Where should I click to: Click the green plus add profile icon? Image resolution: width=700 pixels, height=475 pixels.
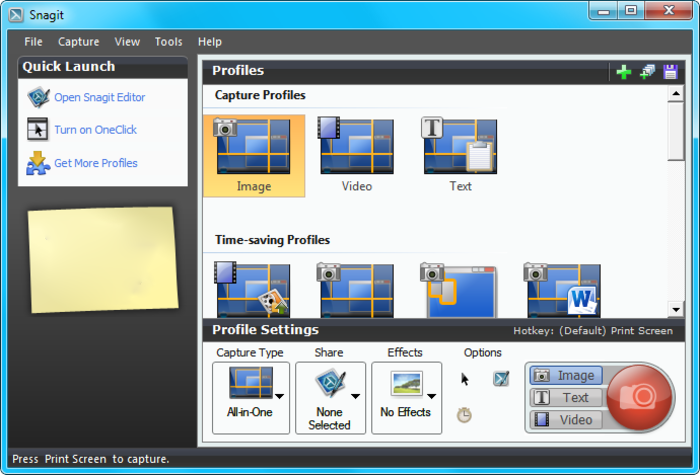tap(624, 71)
